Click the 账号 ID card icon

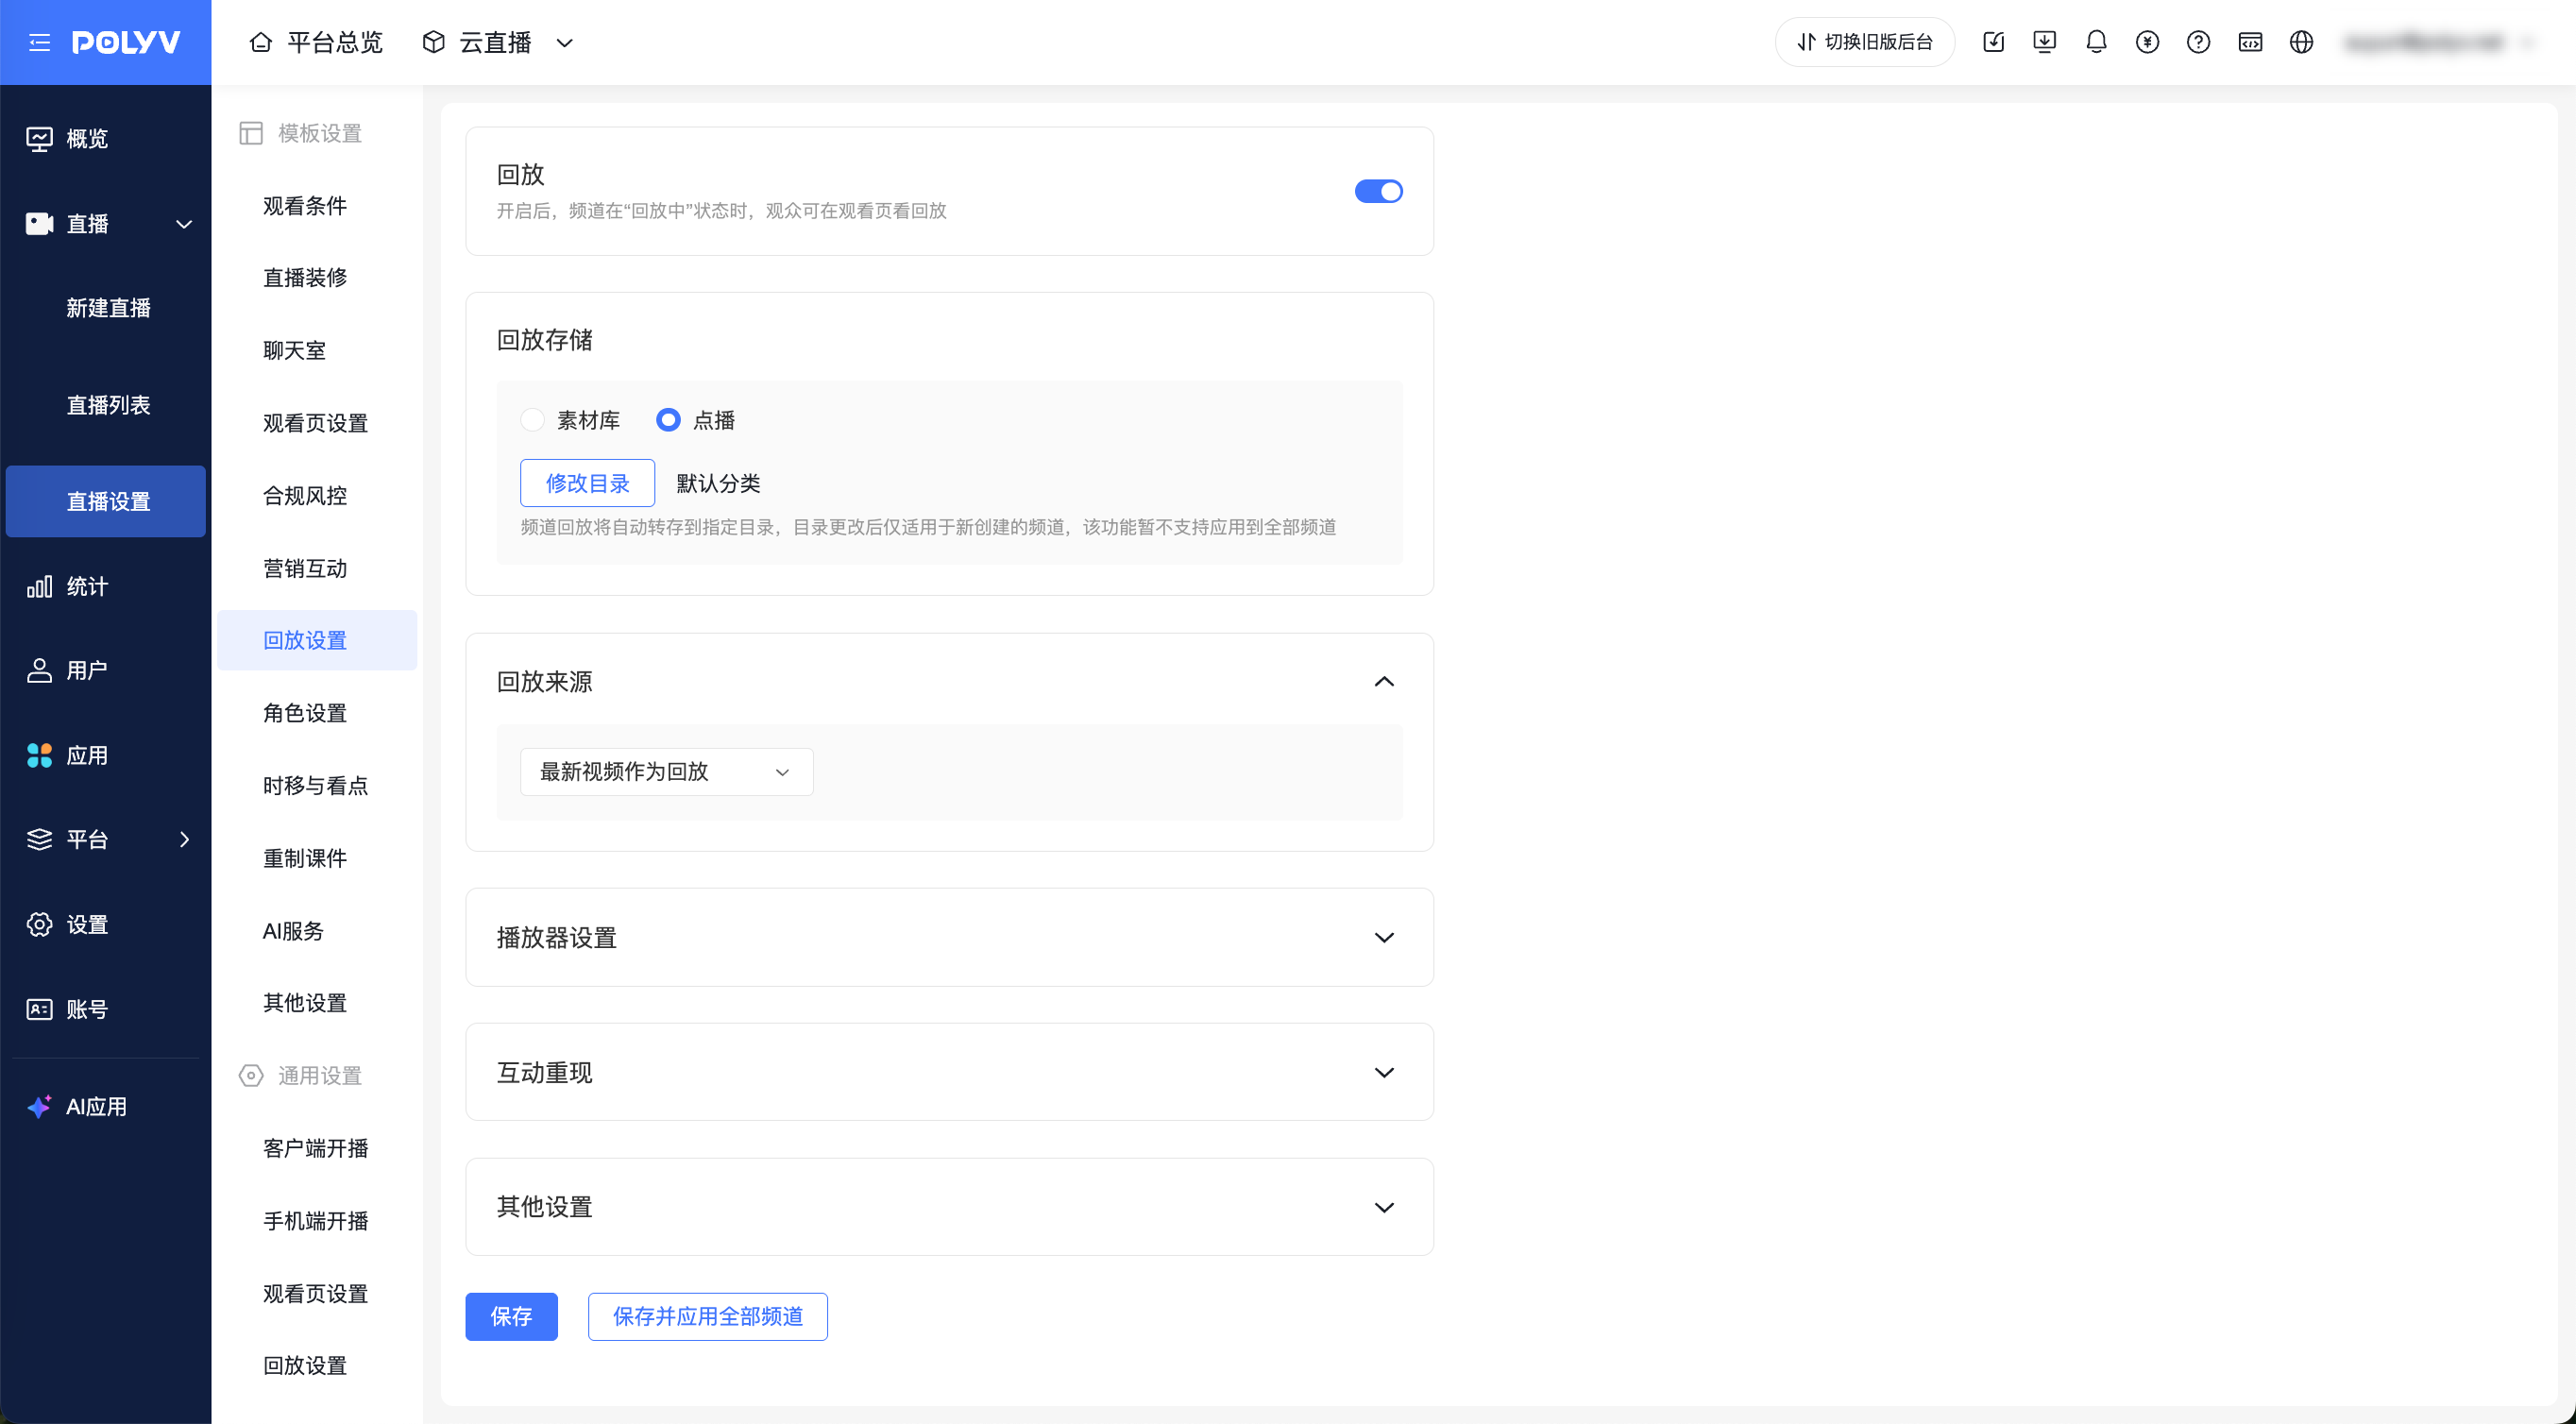pos(39,1009)
